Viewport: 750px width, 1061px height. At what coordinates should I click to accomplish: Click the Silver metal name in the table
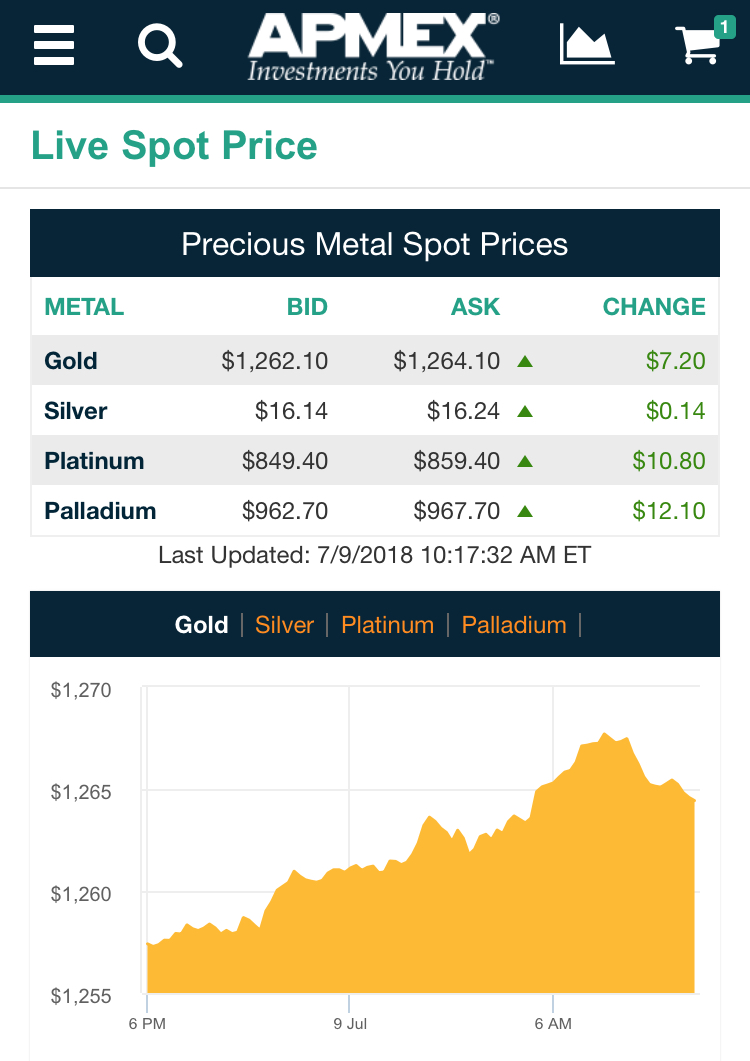76,411
